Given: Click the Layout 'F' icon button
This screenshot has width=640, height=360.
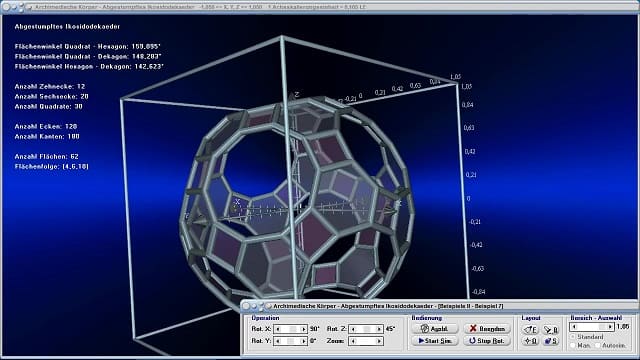Looking at the screenshot, I should (x=530, y=329).
